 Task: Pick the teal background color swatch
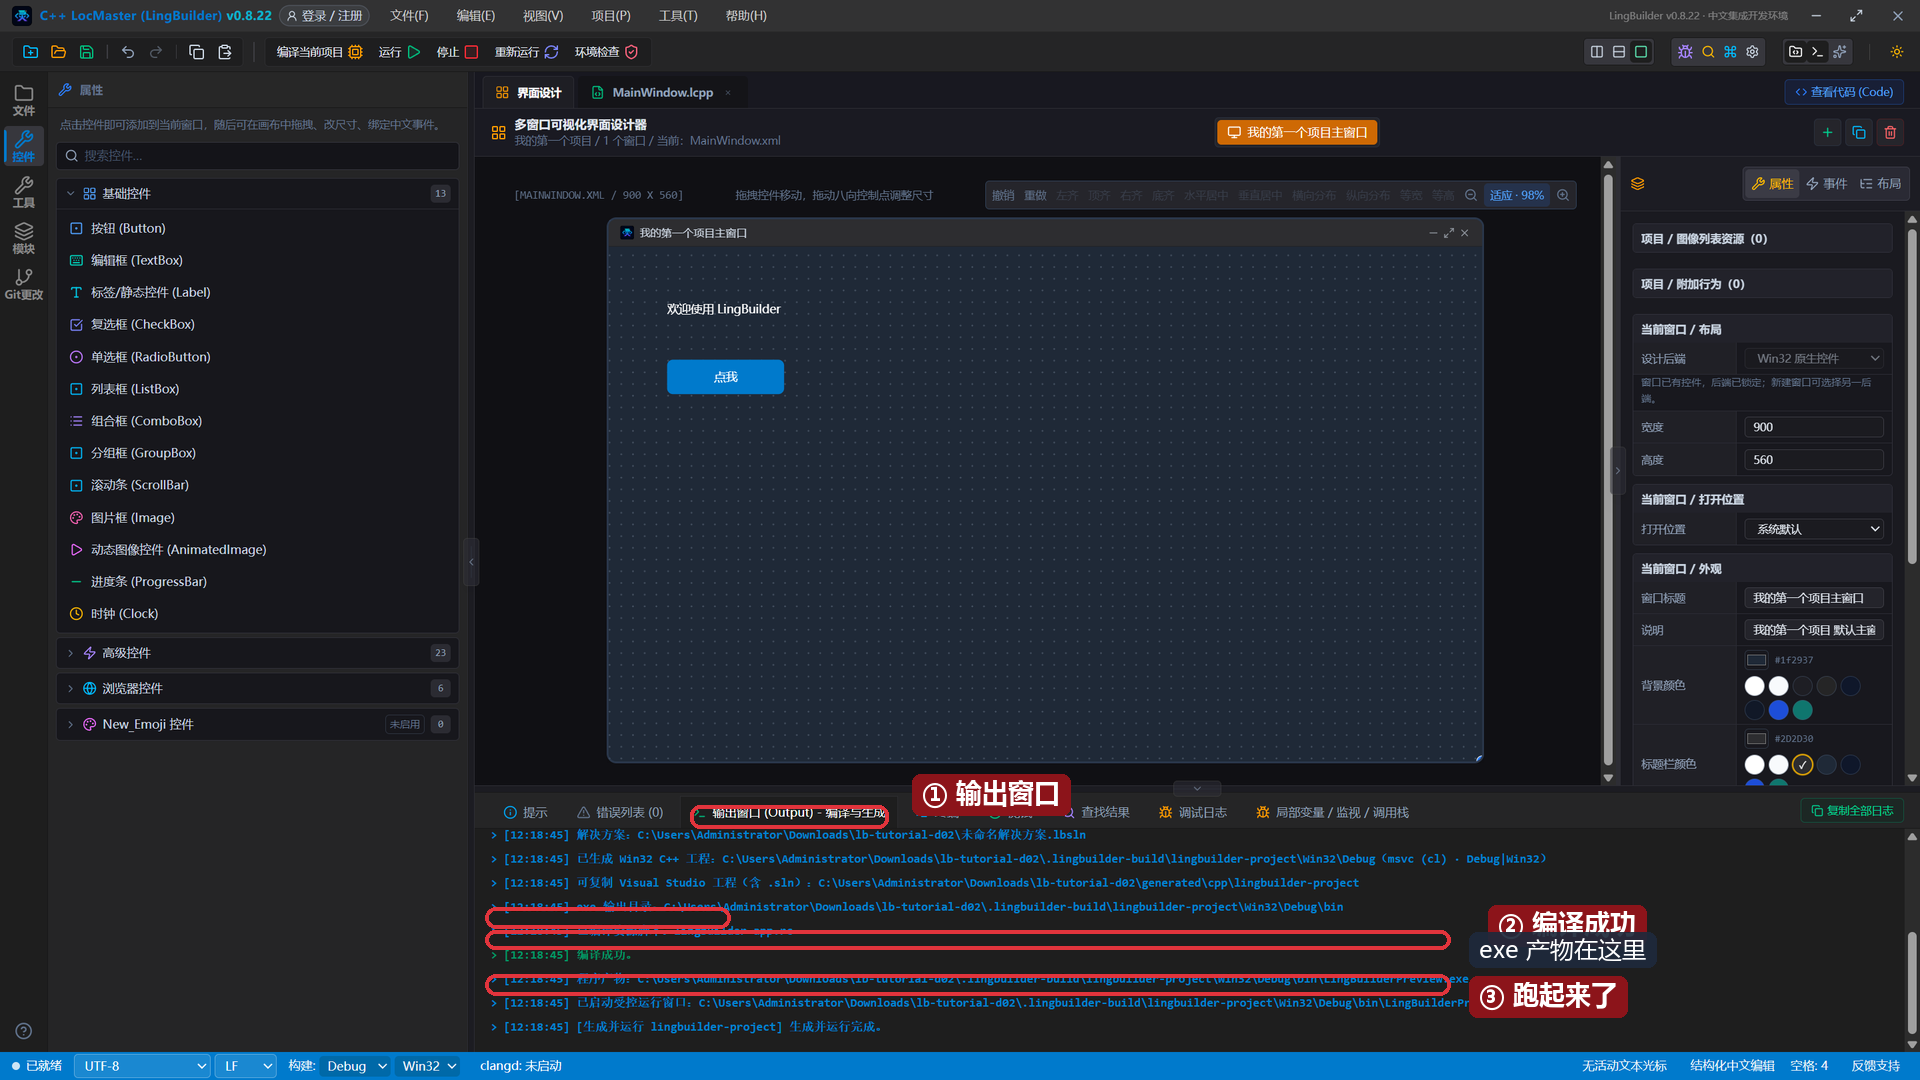click(1803, 710)
